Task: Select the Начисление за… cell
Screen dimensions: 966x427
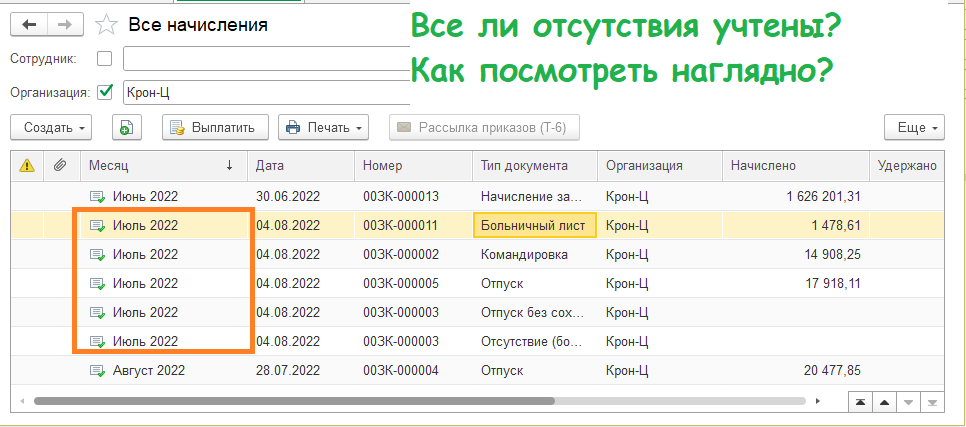Action: (535, 197)
